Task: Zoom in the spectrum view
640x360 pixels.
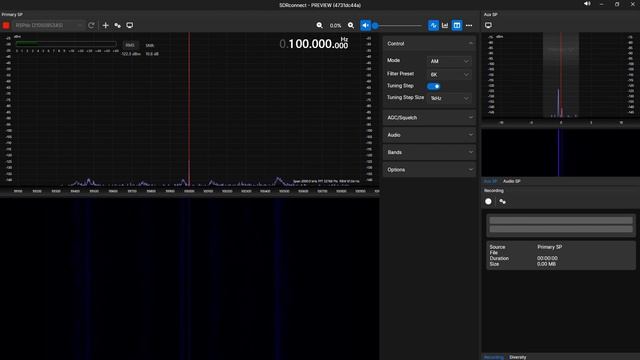Action: coord(351,25)
